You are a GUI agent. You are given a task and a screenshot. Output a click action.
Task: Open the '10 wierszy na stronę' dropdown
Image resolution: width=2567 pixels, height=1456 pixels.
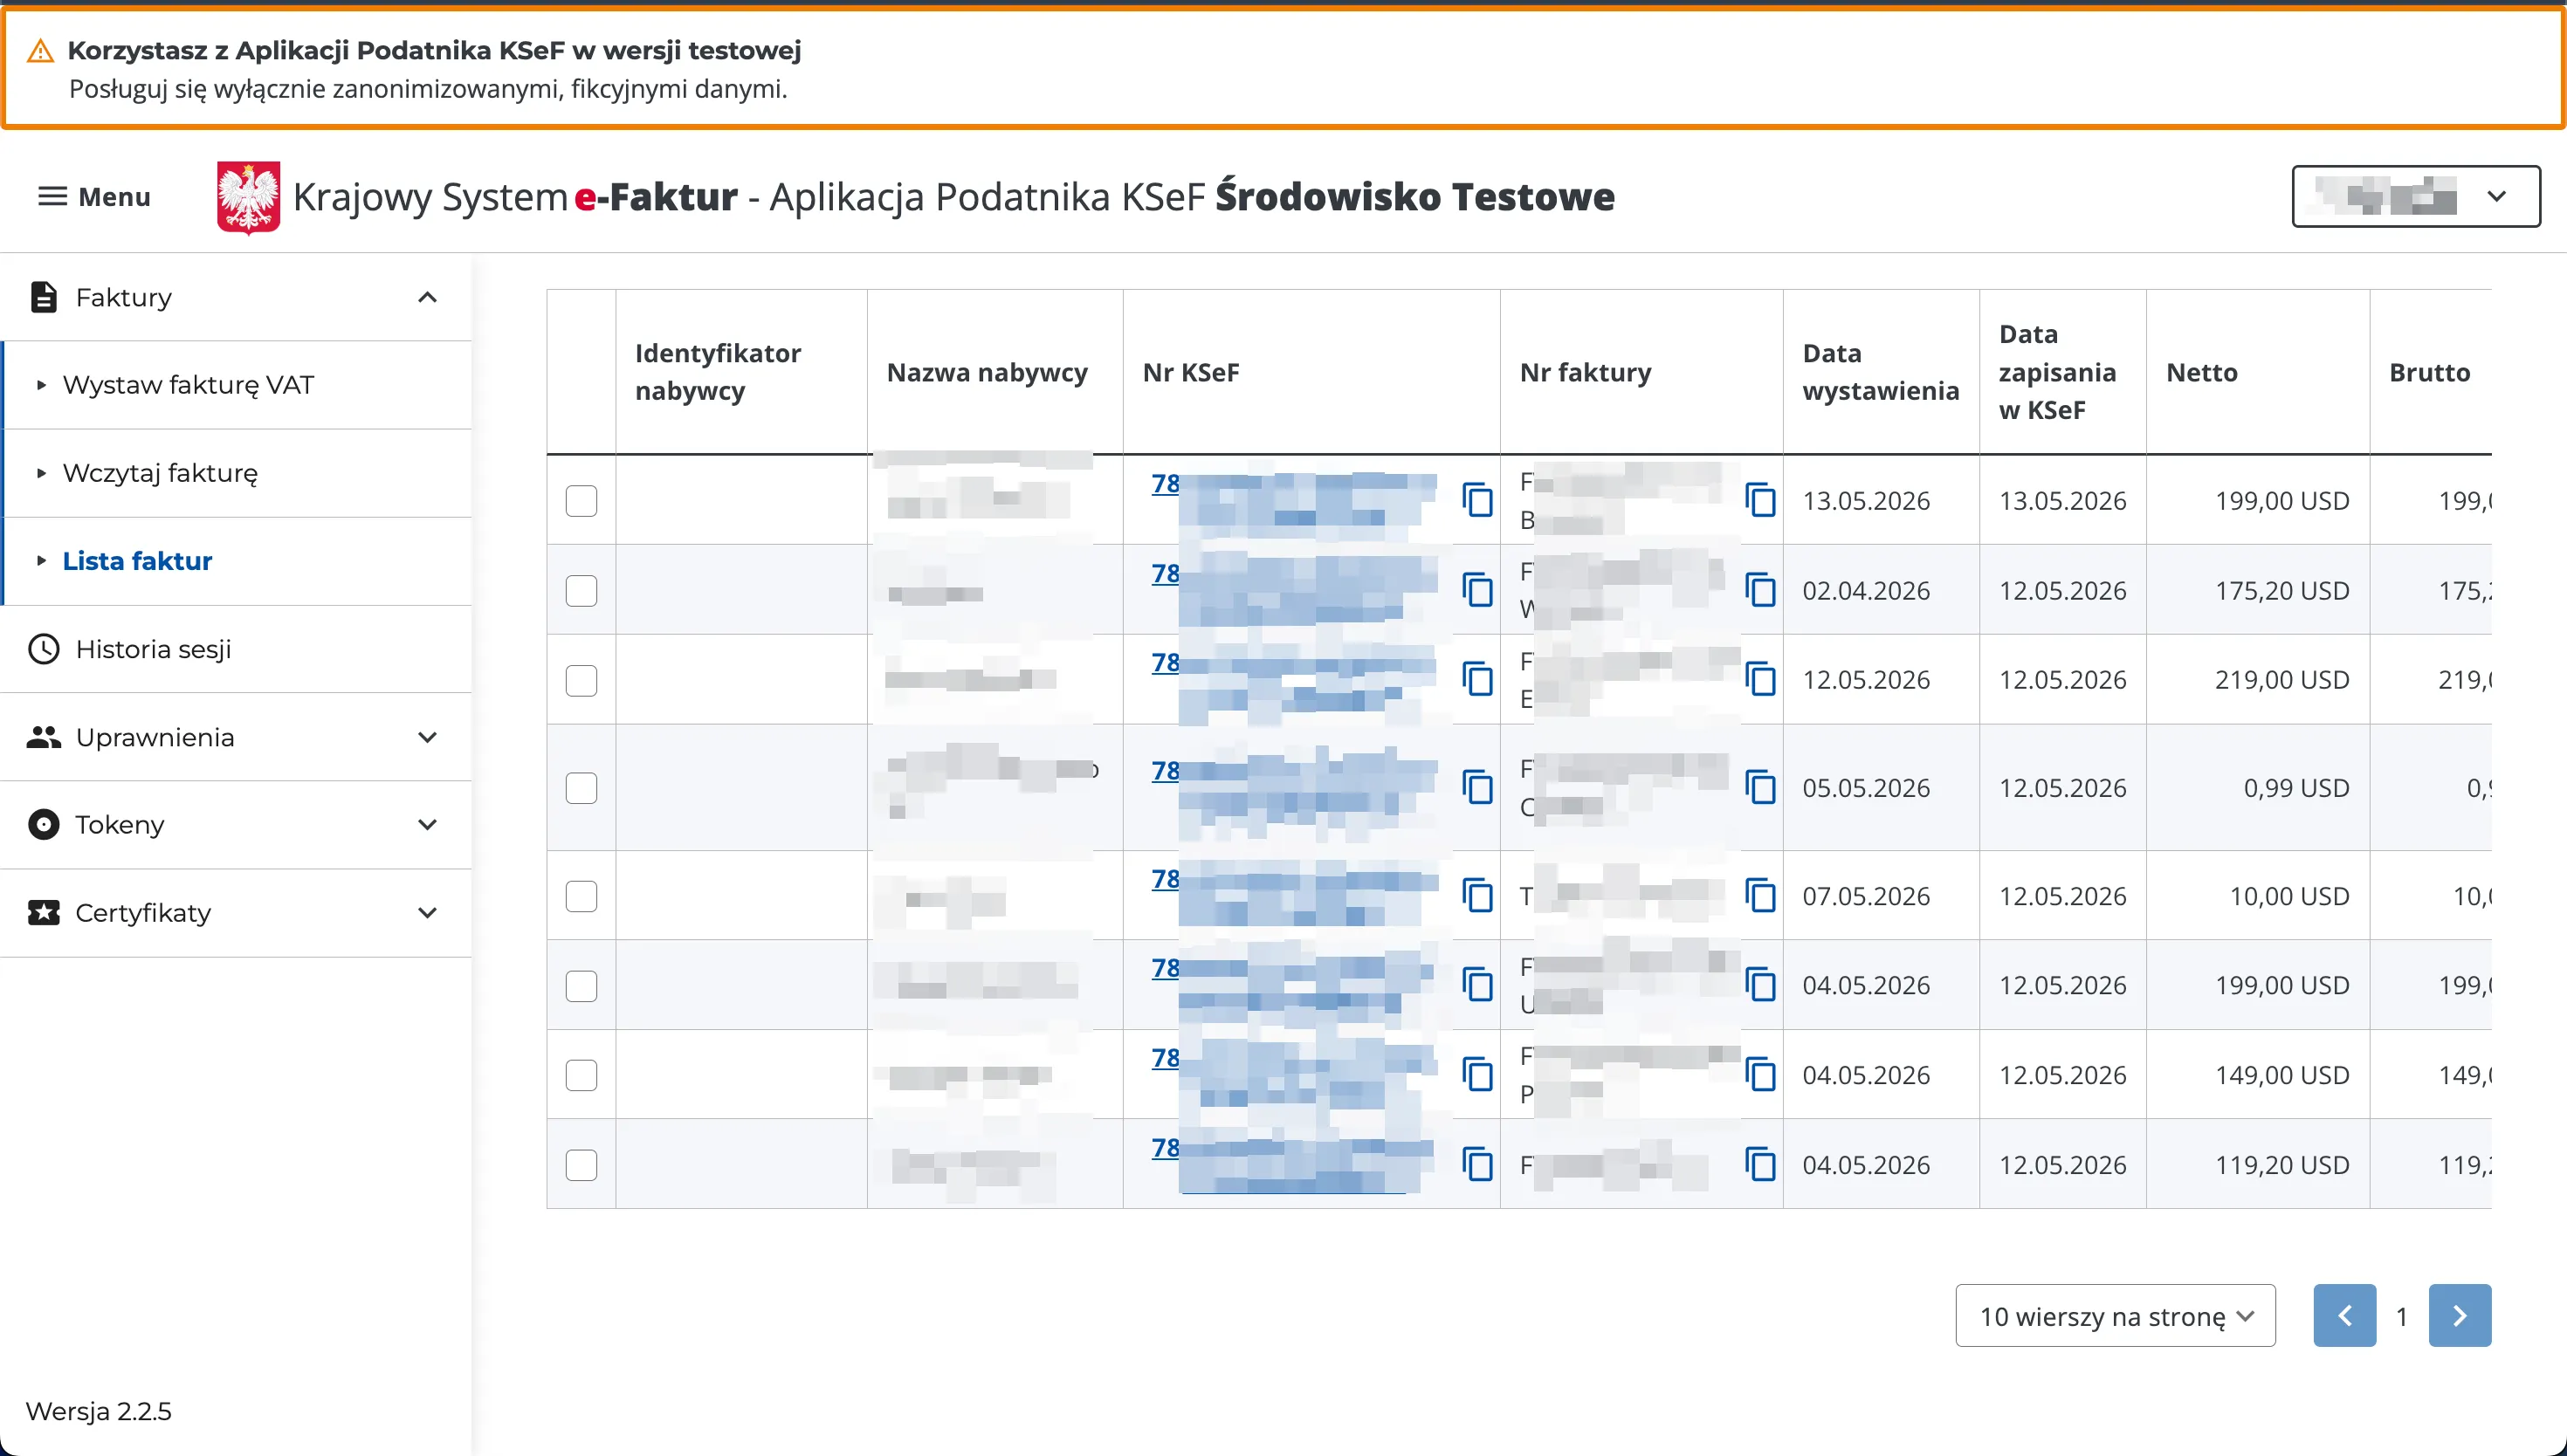(x=2115, y=1315)
